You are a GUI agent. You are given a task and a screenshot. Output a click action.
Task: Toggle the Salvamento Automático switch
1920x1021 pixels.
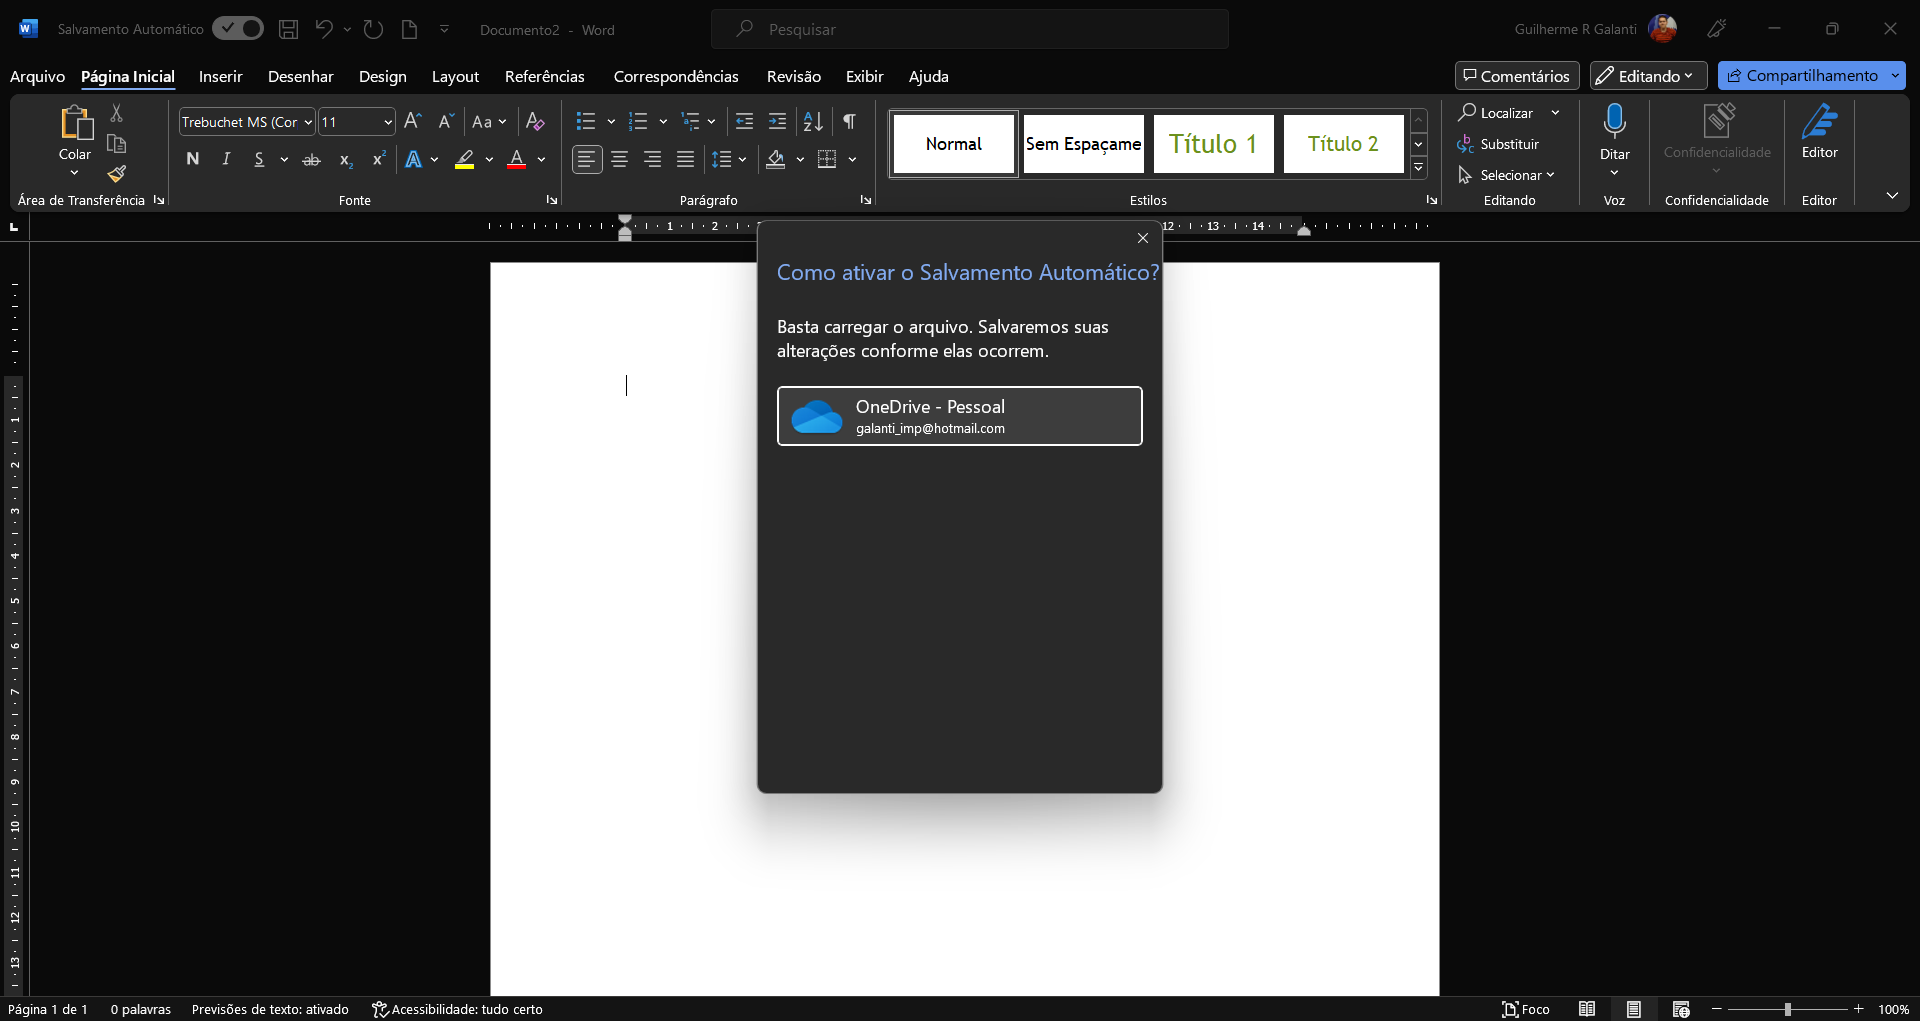pos(238,29)
